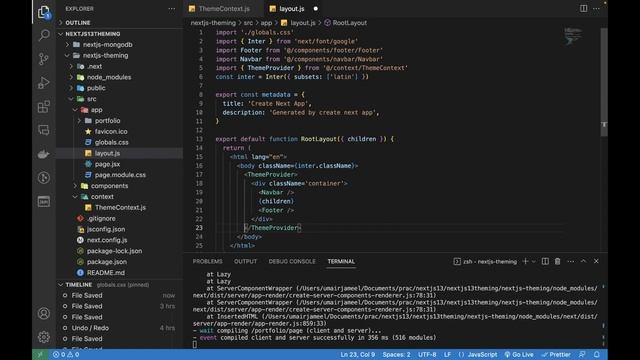Maximize the panel with up chevron
The image size is (640, 360).
pos(583,261)
